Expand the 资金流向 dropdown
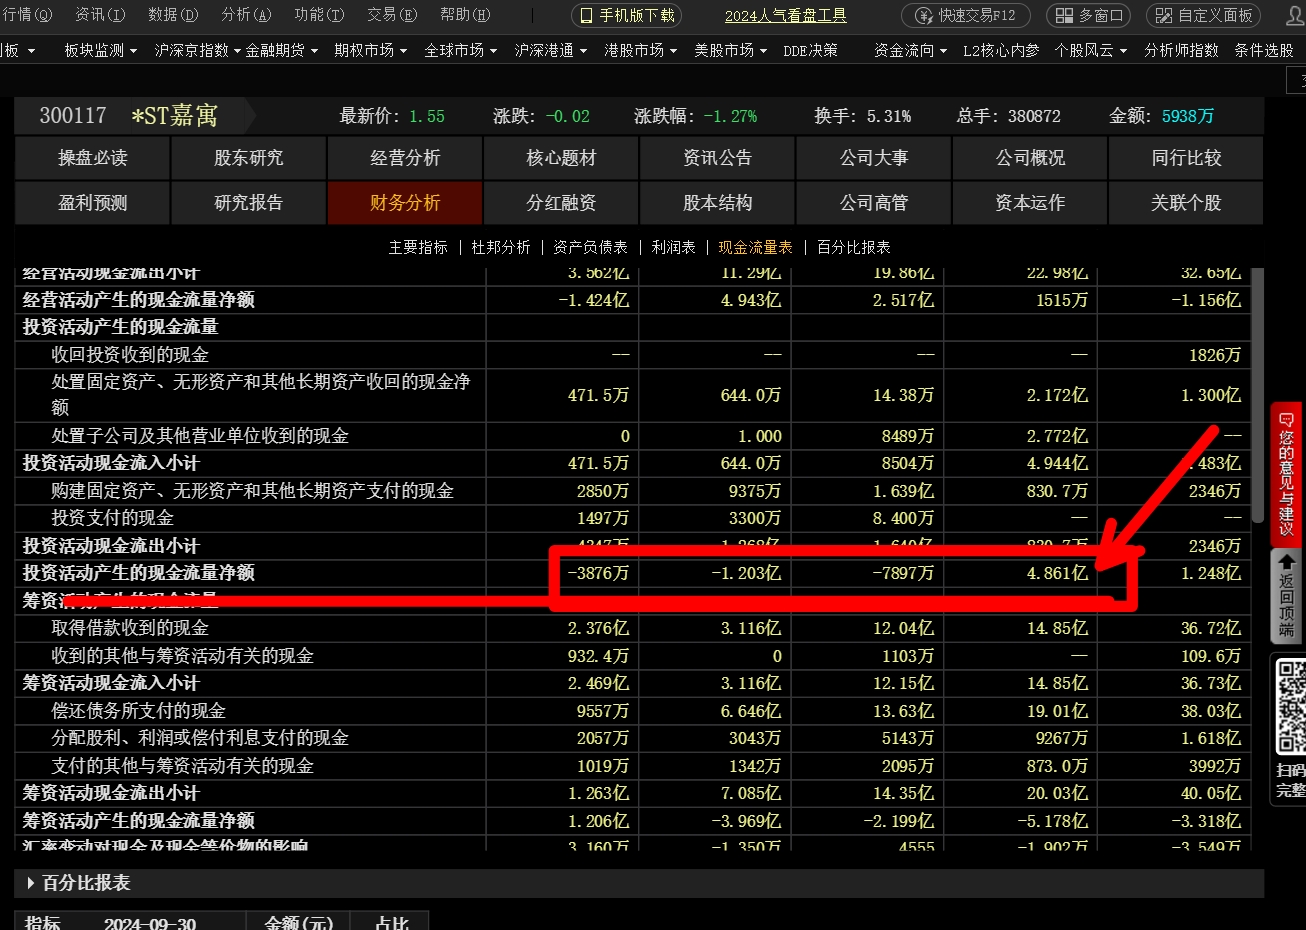1306x930 pixels. [905, 50]
